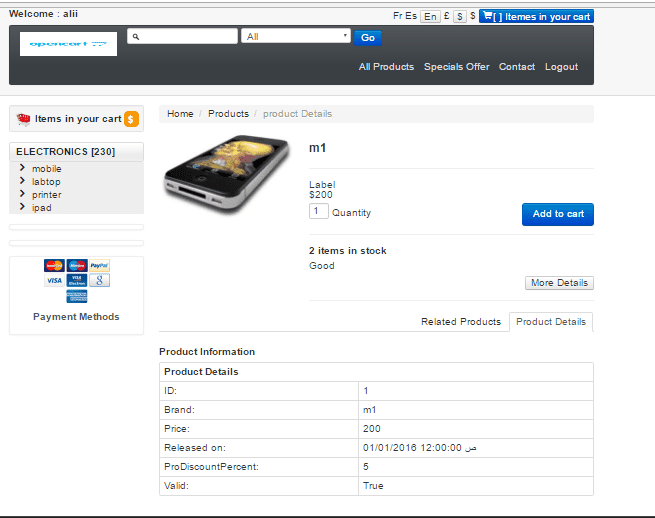
Task: Click Add to cart button
Action: coord(558,214)
